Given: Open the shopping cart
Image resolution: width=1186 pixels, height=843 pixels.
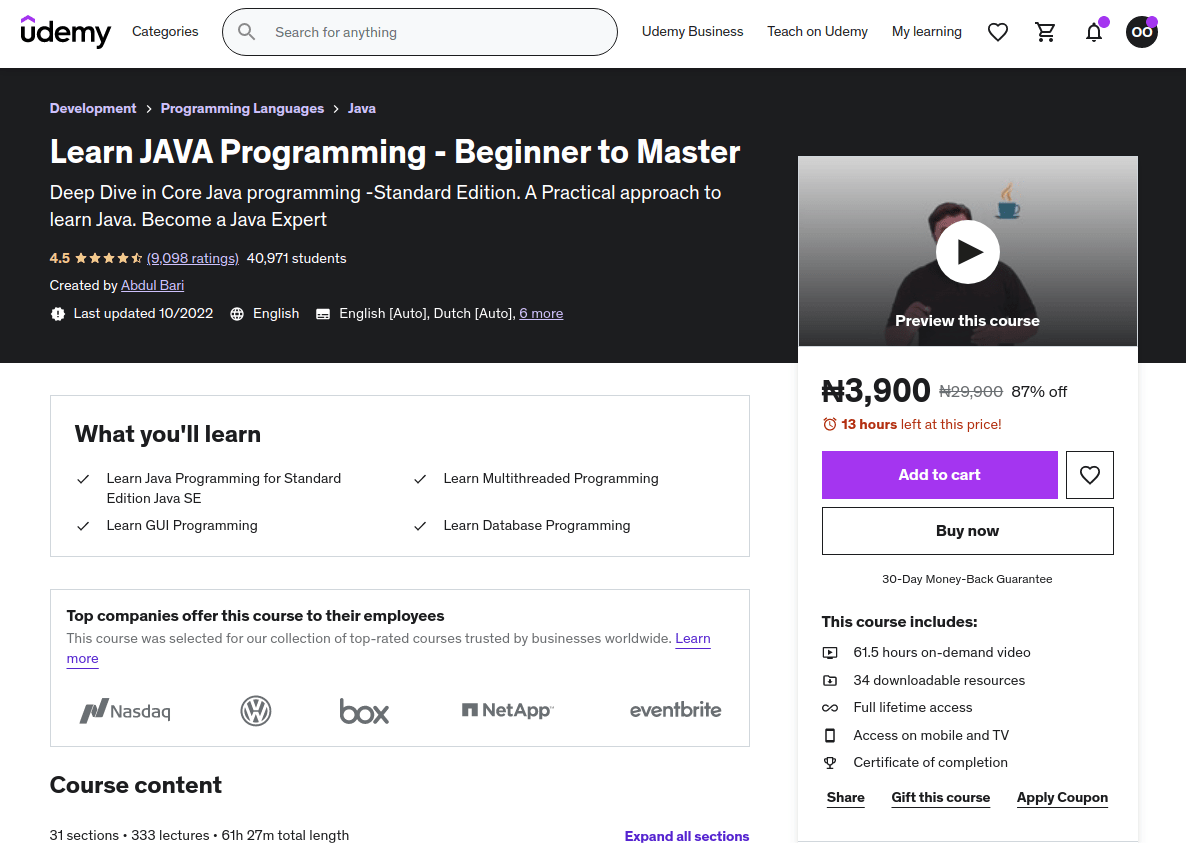Looking at the screenshot, I should [1045, 32].
